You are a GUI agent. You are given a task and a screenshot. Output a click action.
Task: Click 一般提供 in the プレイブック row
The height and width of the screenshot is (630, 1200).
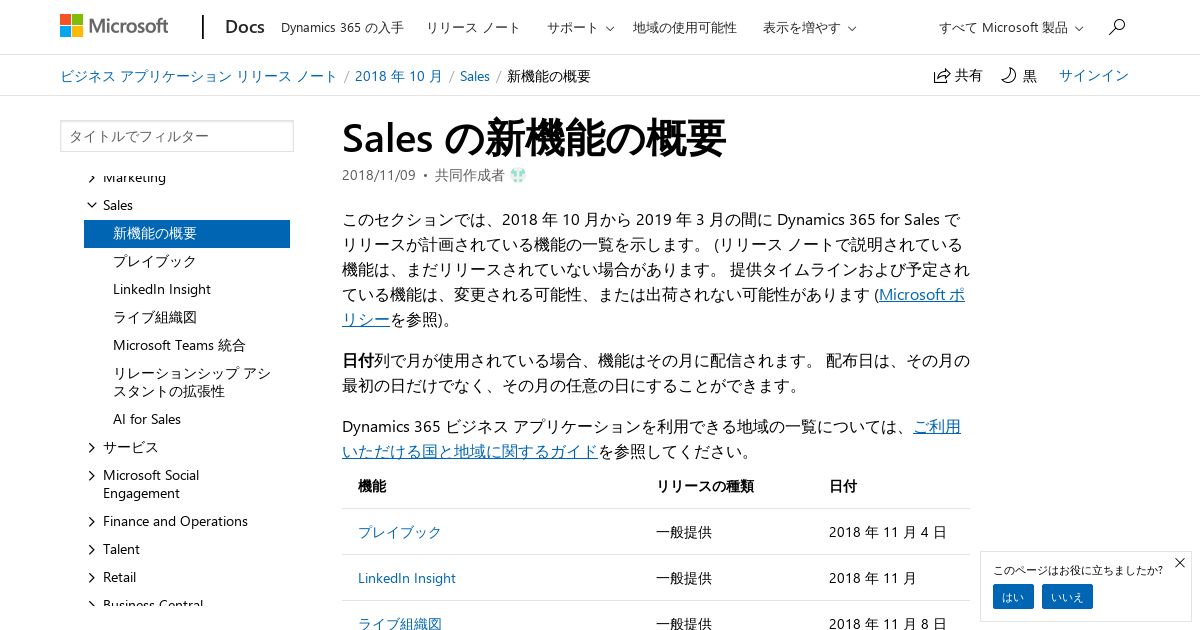684,532
